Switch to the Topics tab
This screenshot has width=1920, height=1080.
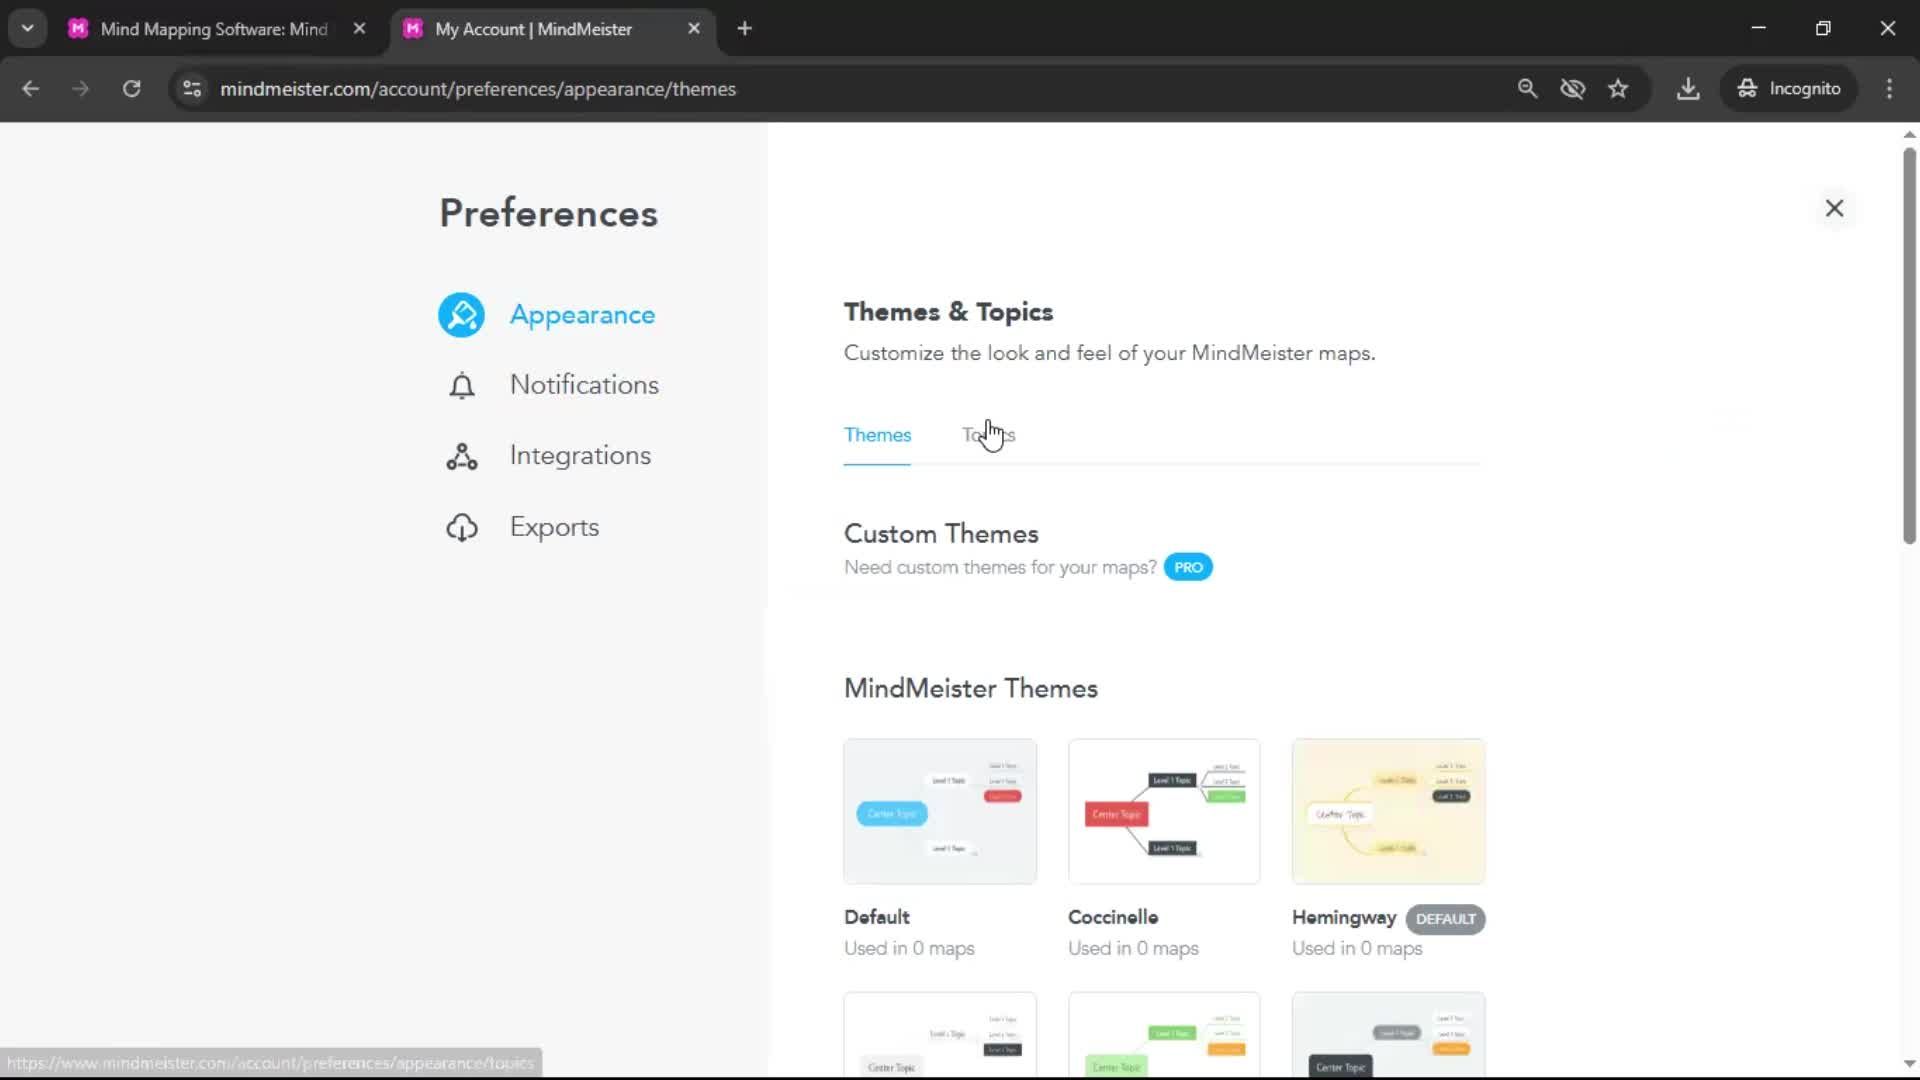click(988, 435)
